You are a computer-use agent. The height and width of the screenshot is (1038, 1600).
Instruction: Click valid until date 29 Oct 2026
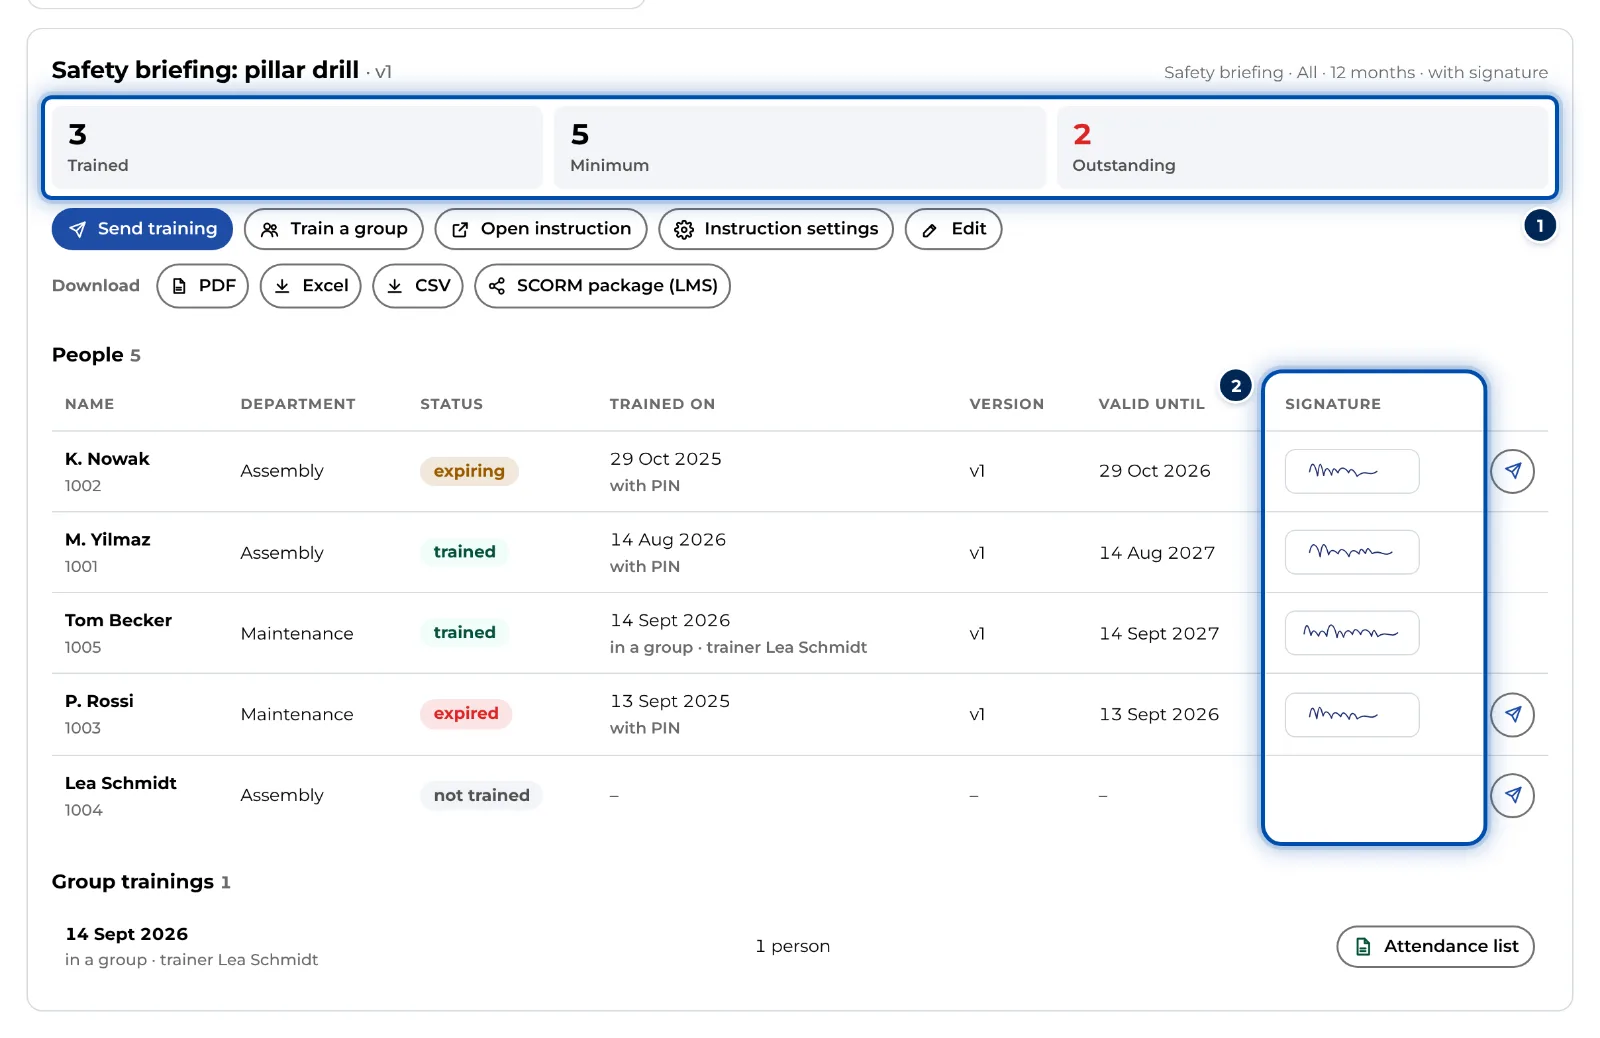1155,471
